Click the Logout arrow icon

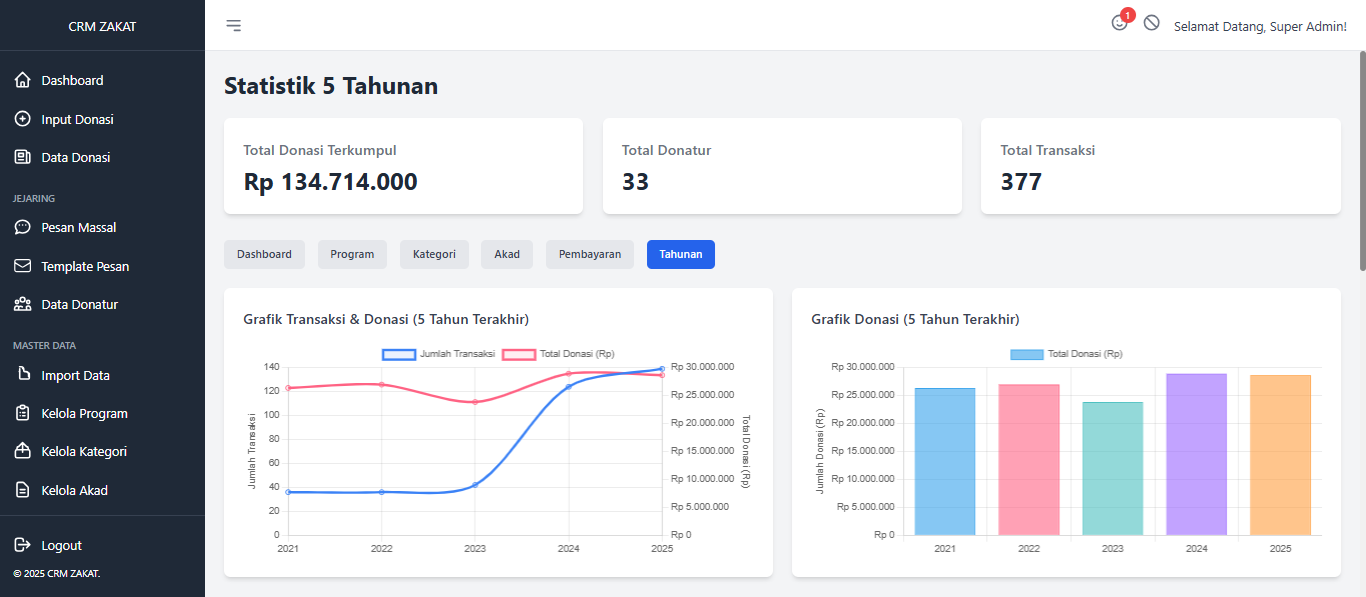(23, 545)
